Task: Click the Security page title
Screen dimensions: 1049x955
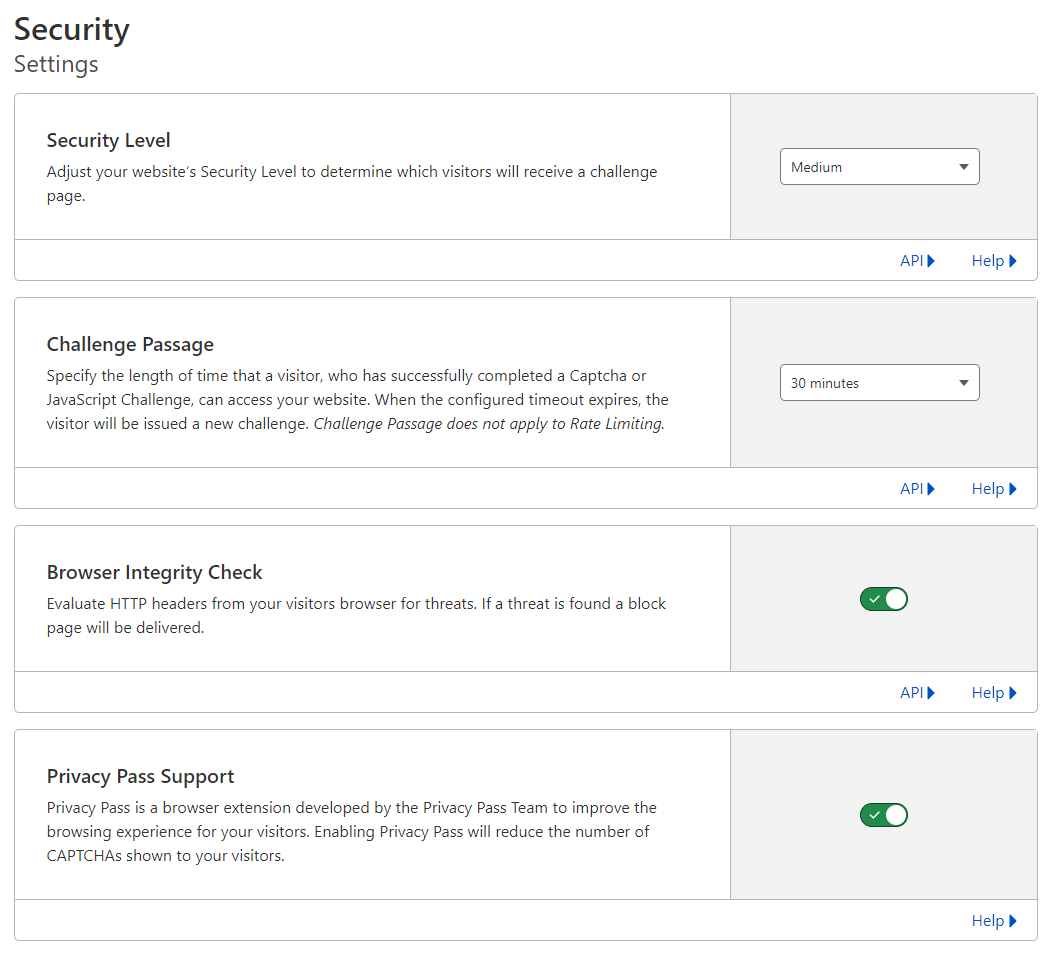Action: [x=72, y=29]
